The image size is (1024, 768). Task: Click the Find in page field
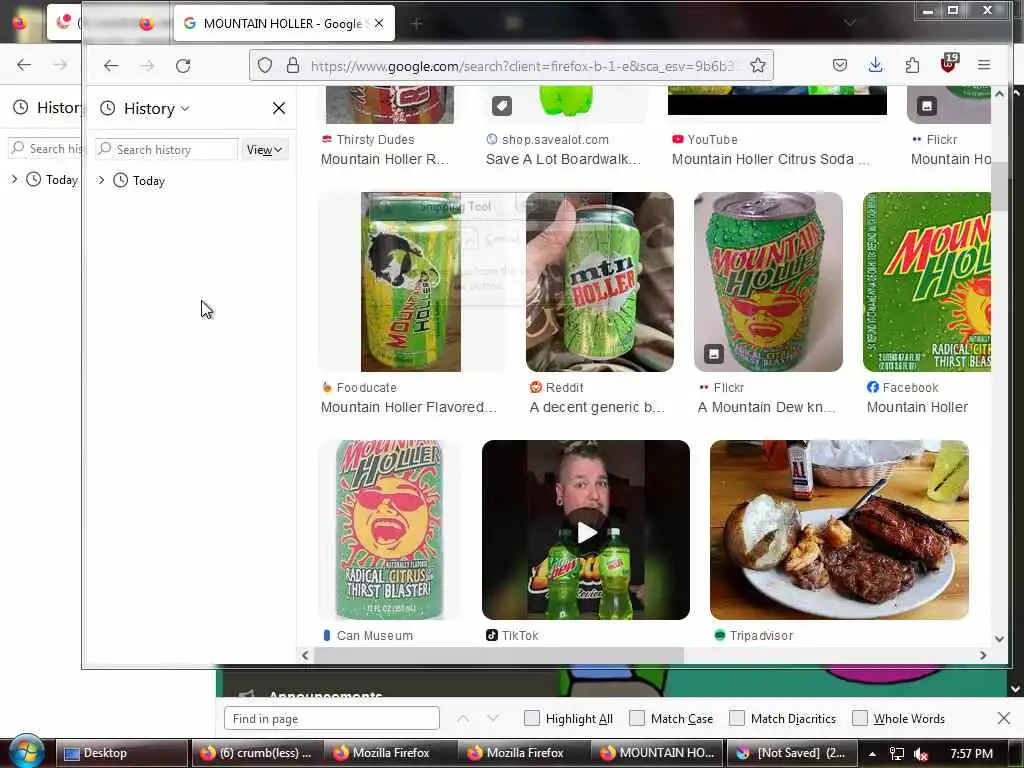(332, 718)
